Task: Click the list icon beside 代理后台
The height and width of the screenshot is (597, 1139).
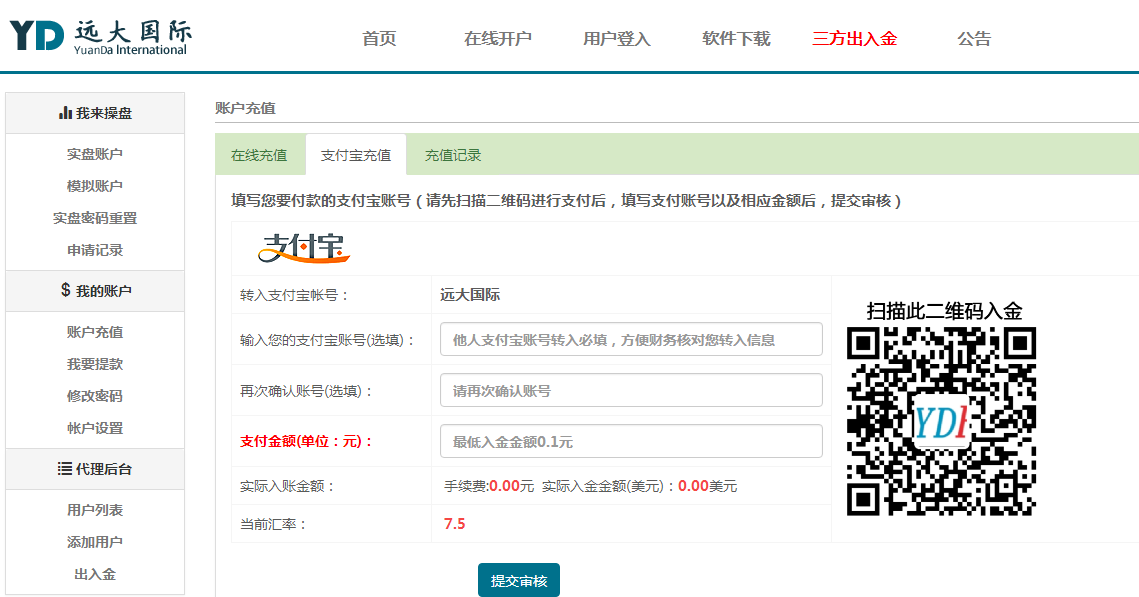Action: tap(65, 468)
